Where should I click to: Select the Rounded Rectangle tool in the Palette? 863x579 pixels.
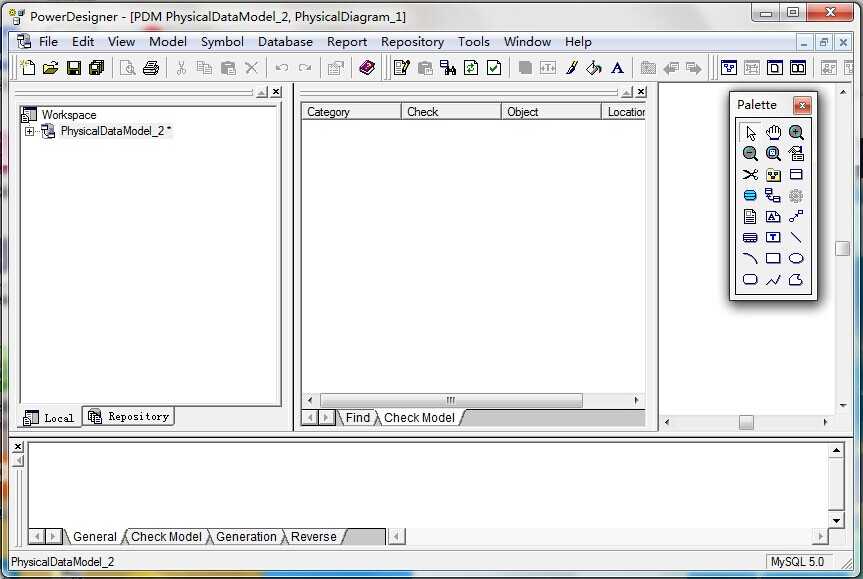tap(750, 279)
